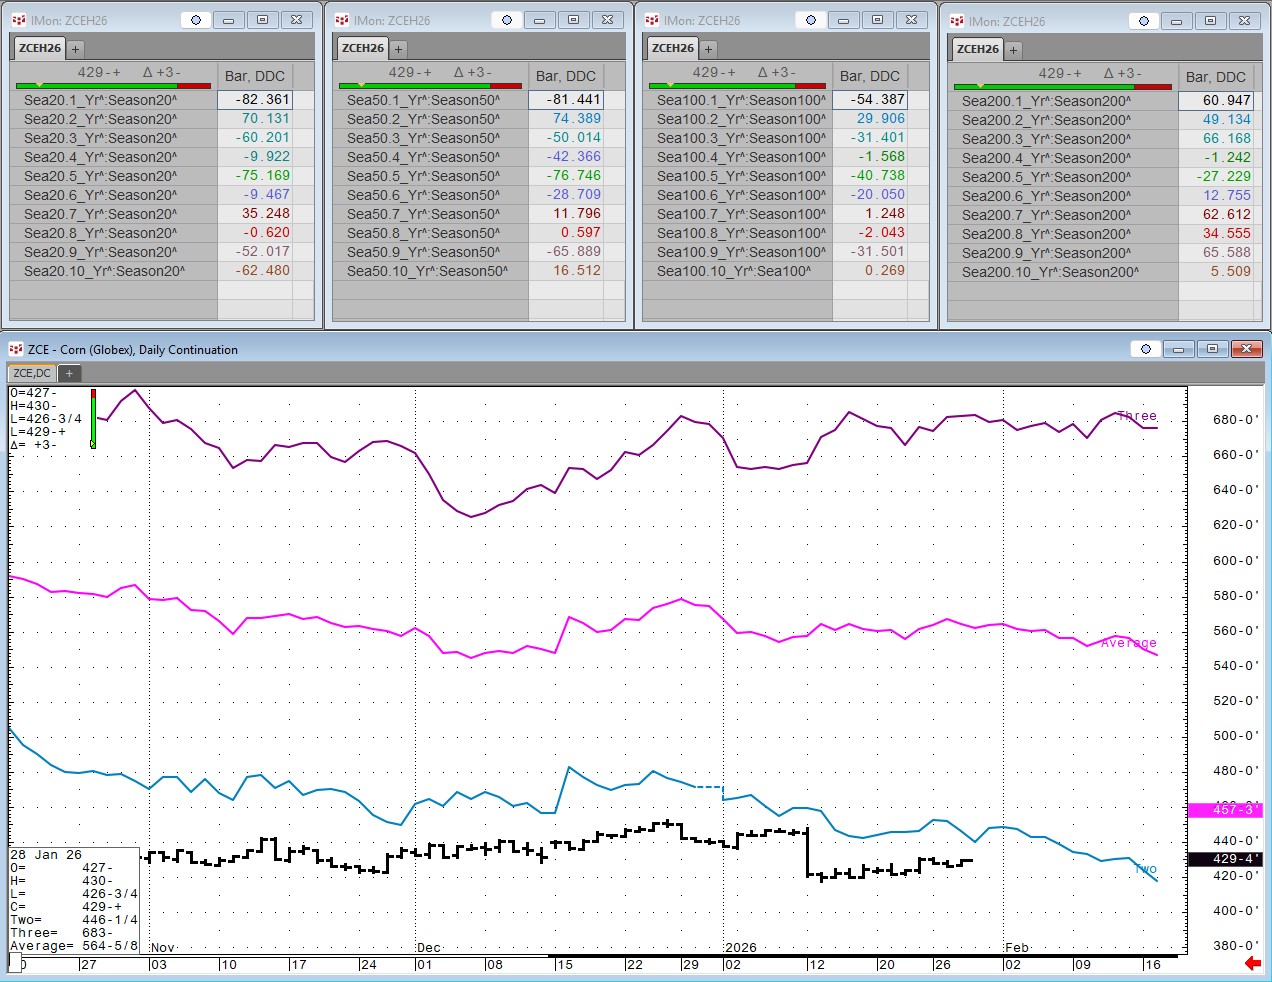Toggle the circle button in the Season200 monitor window
The image size is (1272, 982).
pyautogui.click(x=1143, y=21)
